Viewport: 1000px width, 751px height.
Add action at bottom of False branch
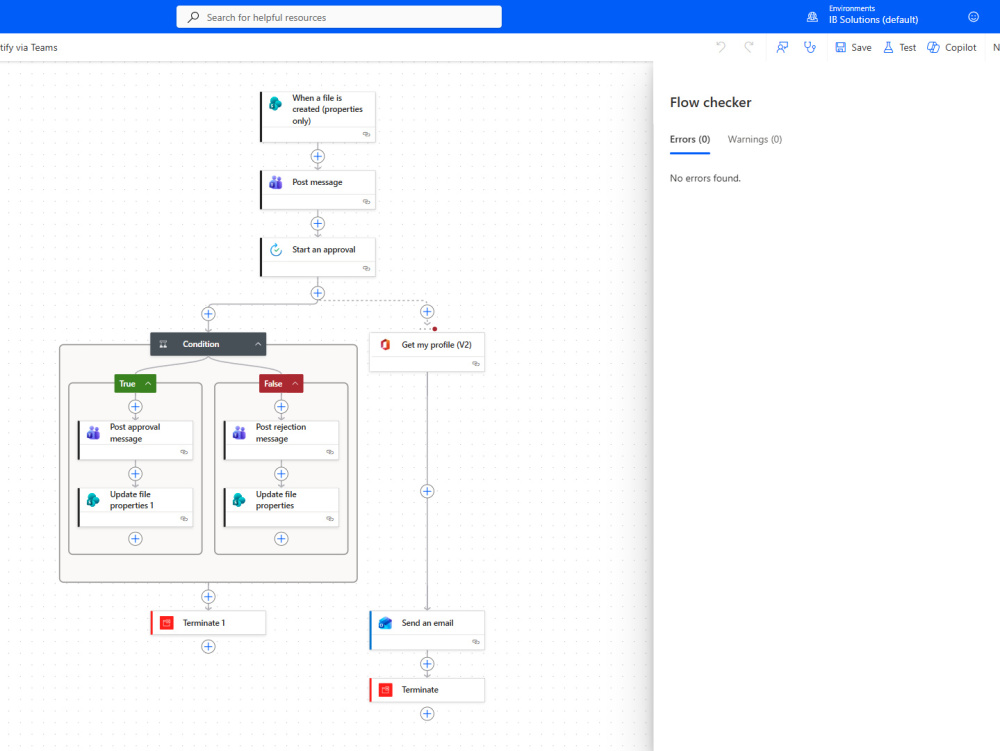pyautogui.click(x=281, y=539)
